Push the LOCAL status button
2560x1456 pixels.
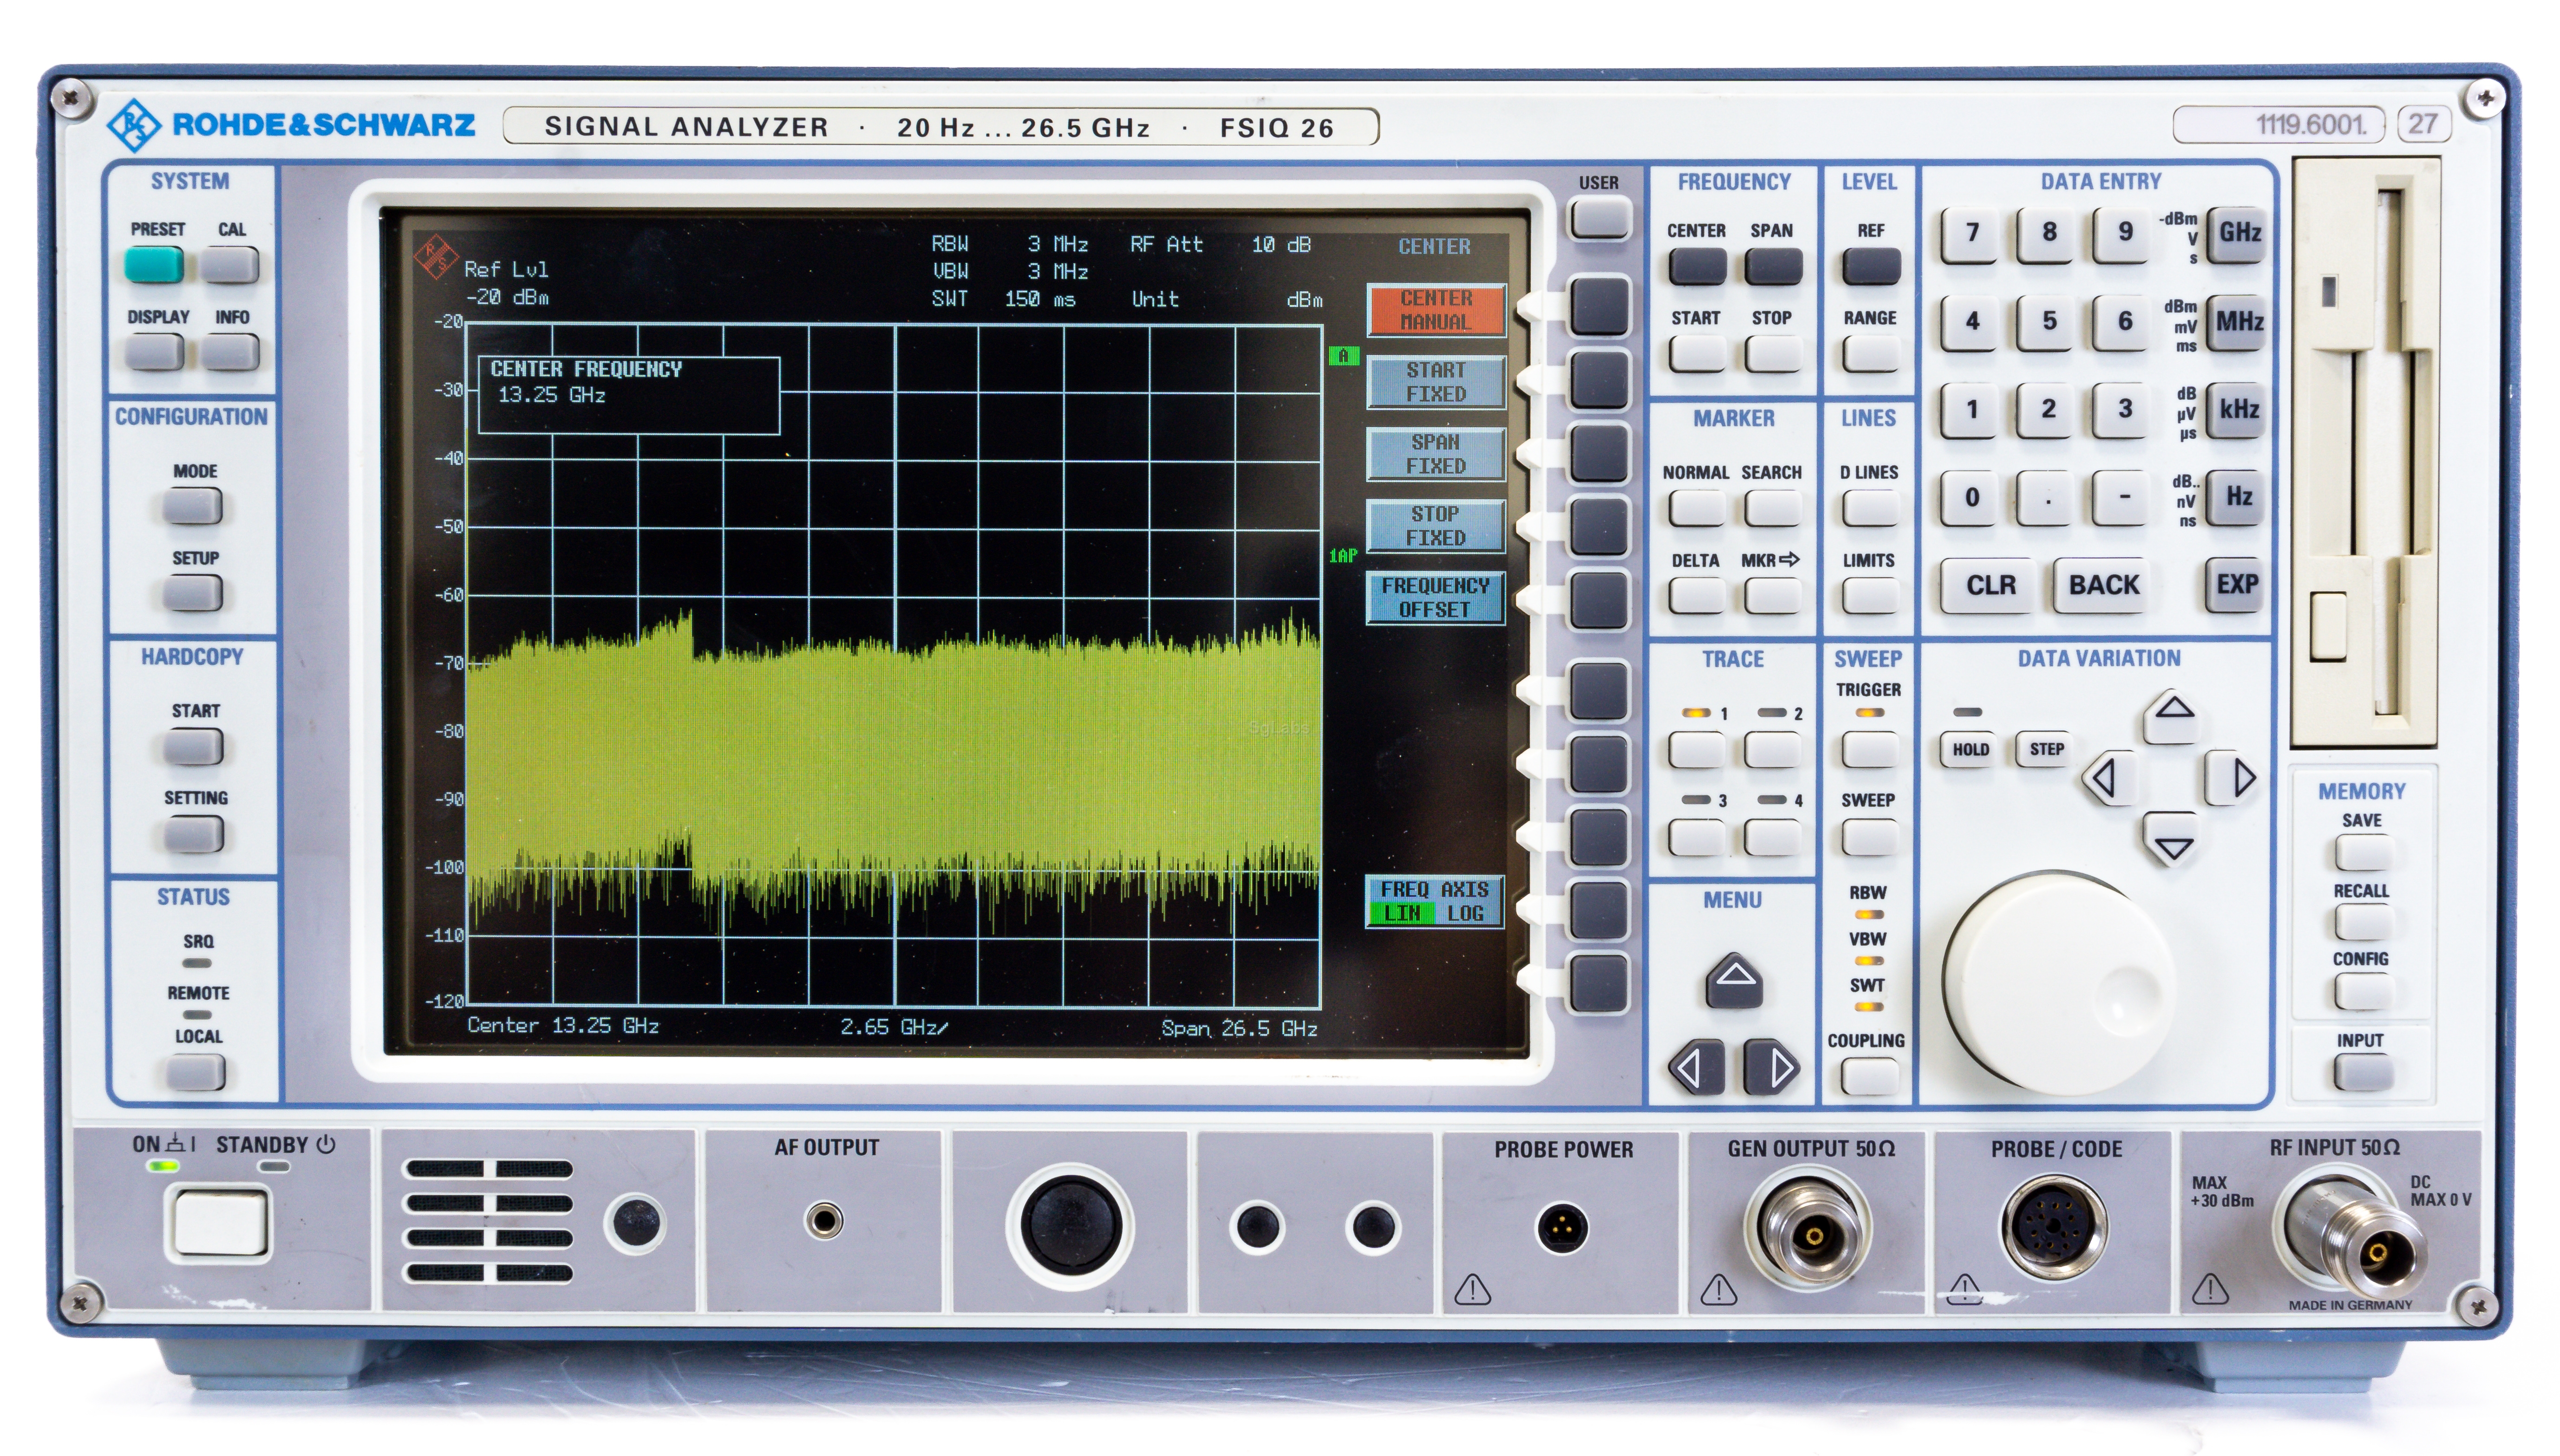pyautogui.click(x=195, y=1073)
